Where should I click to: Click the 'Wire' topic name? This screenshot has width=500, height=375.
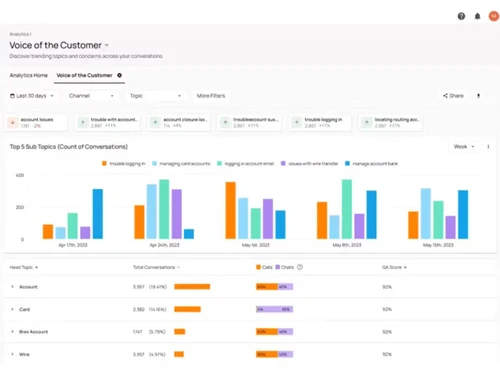24,354
